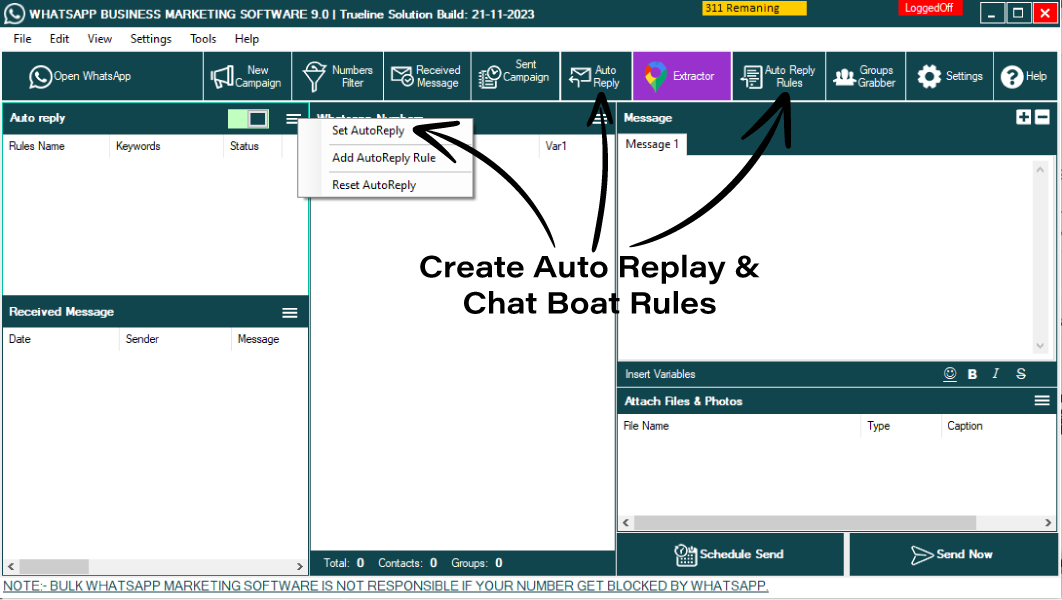1062x600 pixels.
Task: Start a New Campaign
Action: click(247, 76)
